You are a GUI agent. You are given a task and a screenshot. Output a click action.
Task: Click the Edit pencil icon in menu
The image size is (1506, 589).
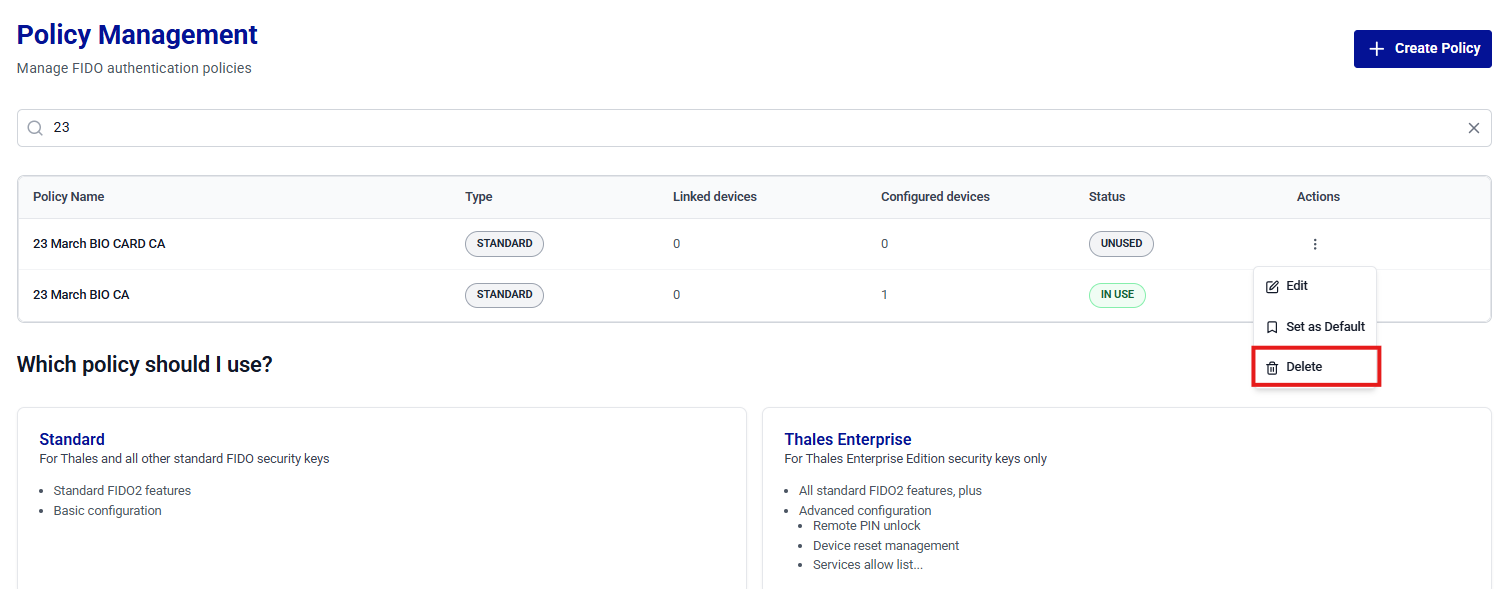(1272, 287)
